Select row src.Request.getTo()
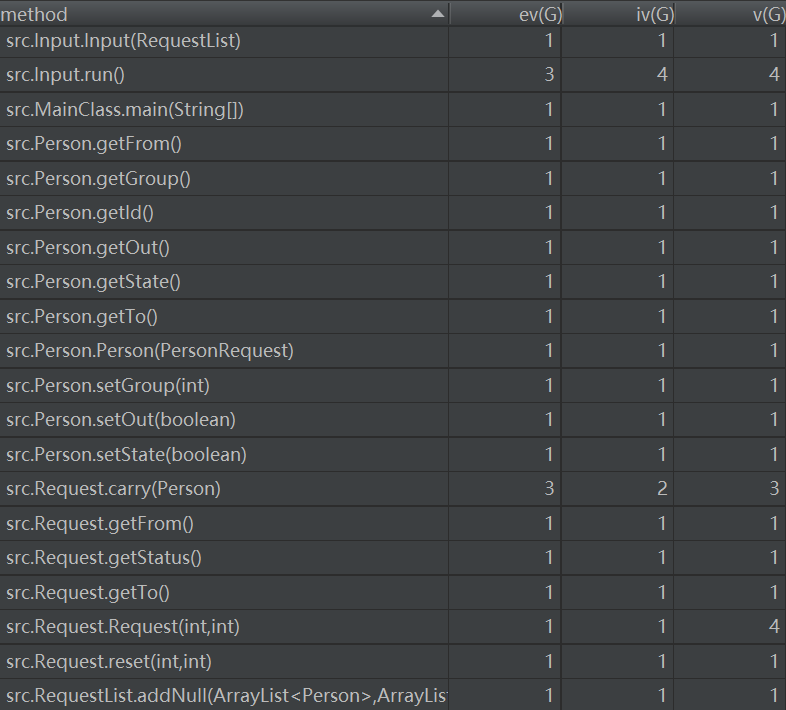Image resolution: width=786 pixels, height=710 pixels. point(393,593)
